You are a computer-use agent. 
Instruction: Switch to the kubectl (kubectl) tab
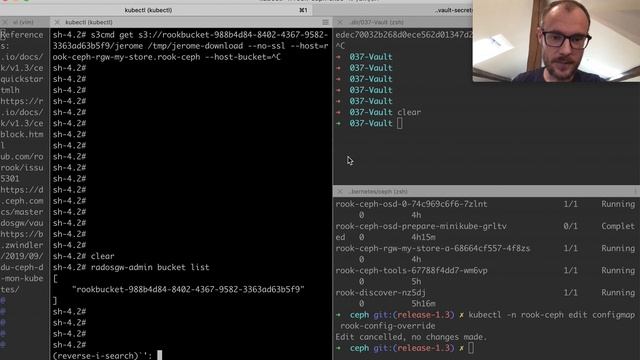[148, 10]
